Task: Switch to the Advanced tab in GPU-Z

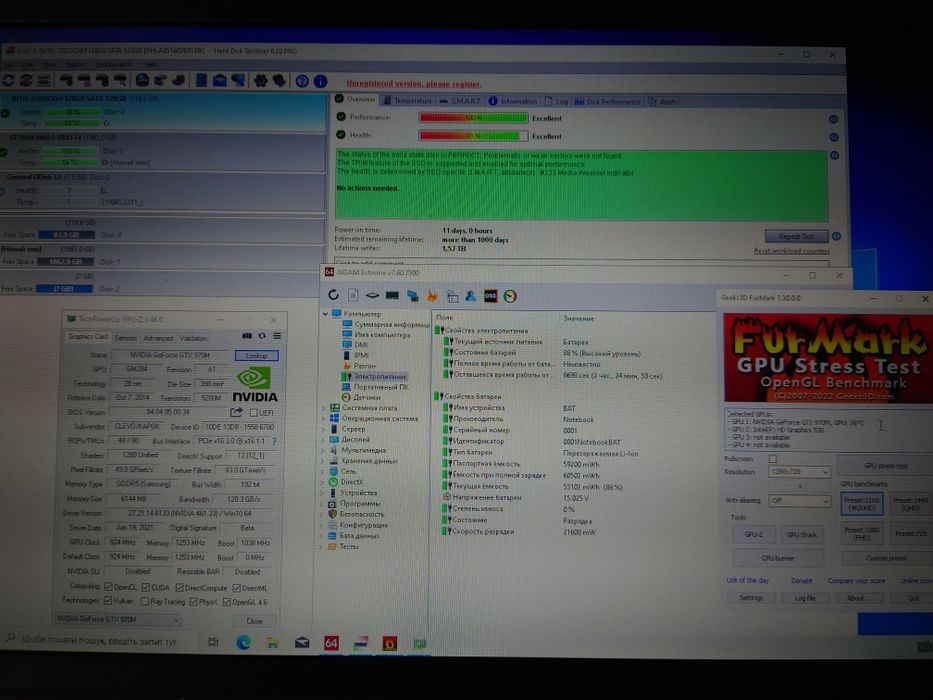Action: click(158, 338)
